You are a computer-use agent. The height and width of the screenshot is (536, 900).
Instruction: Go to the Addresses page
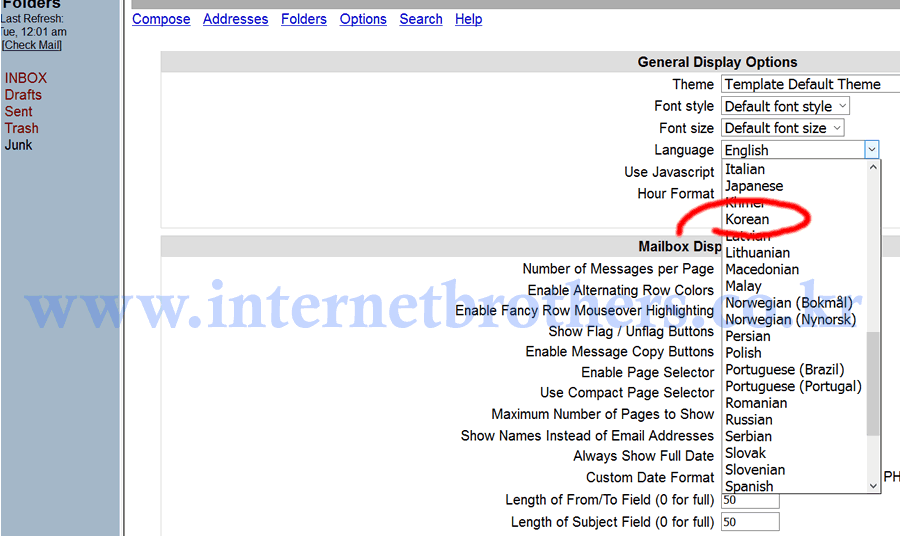coord(235,19)
